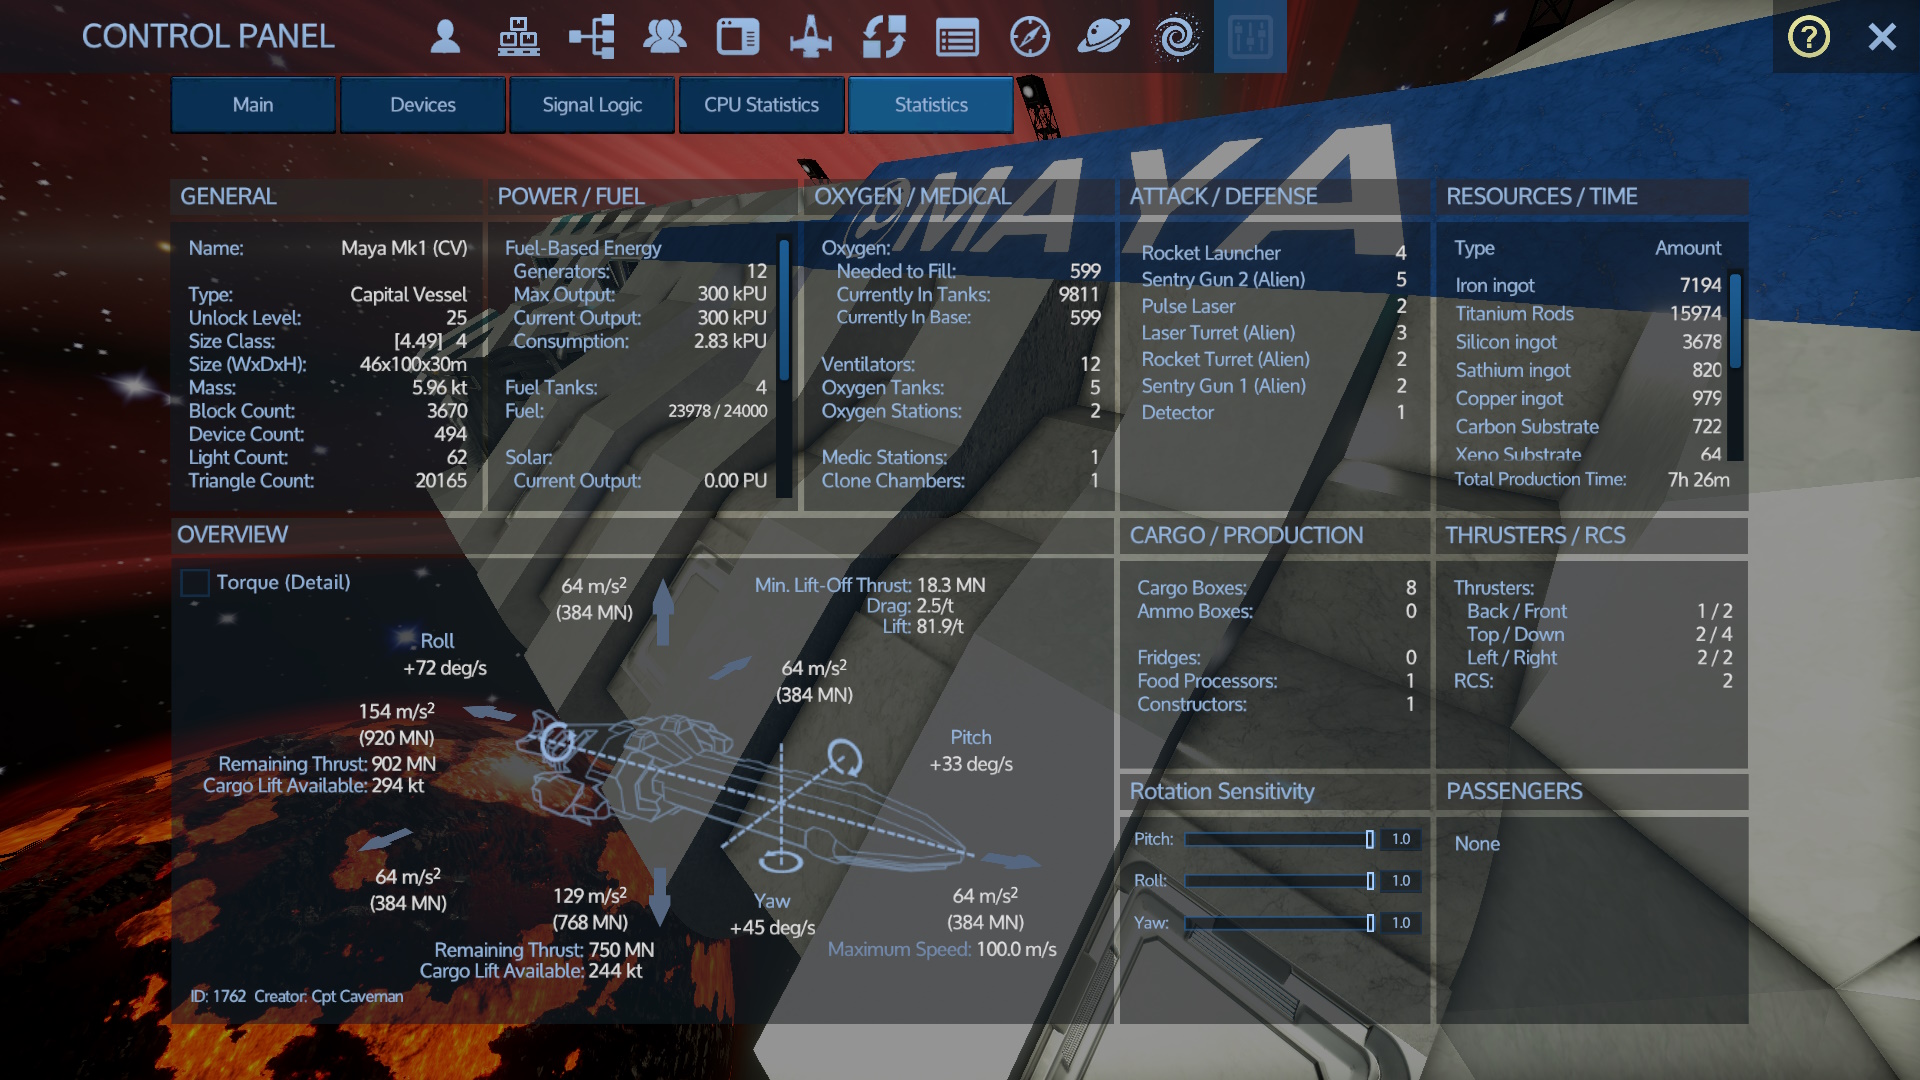This screenshot has width=1920, height=1080.
Task: Switch to the Devices tab
Action: [x=423, y=105]
